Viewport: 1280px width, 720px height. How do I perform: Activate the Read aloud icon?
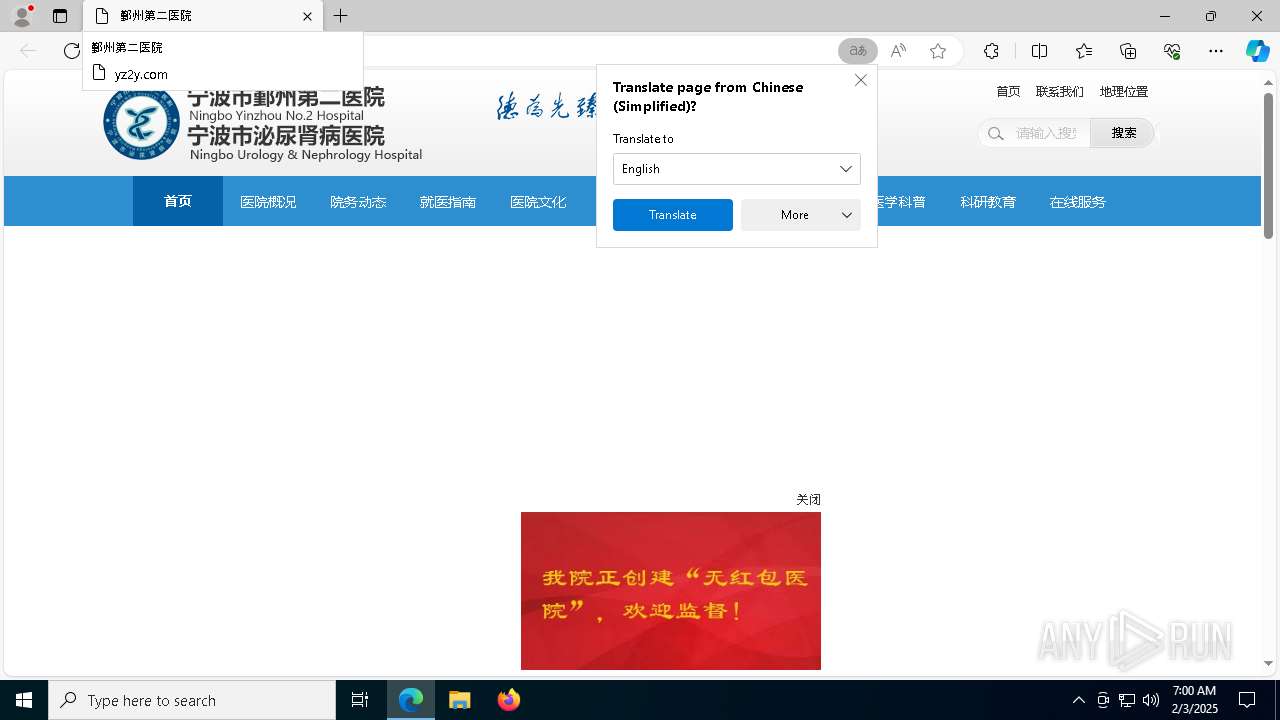click(898, 51)
